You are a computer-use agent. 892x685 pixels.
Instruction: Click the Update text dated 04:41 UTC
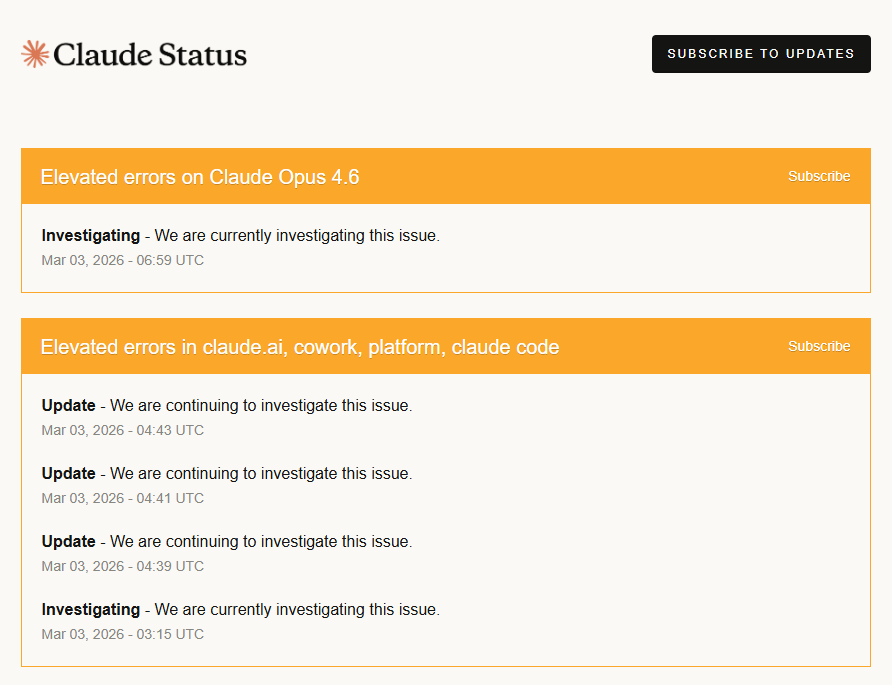(227, 473)
